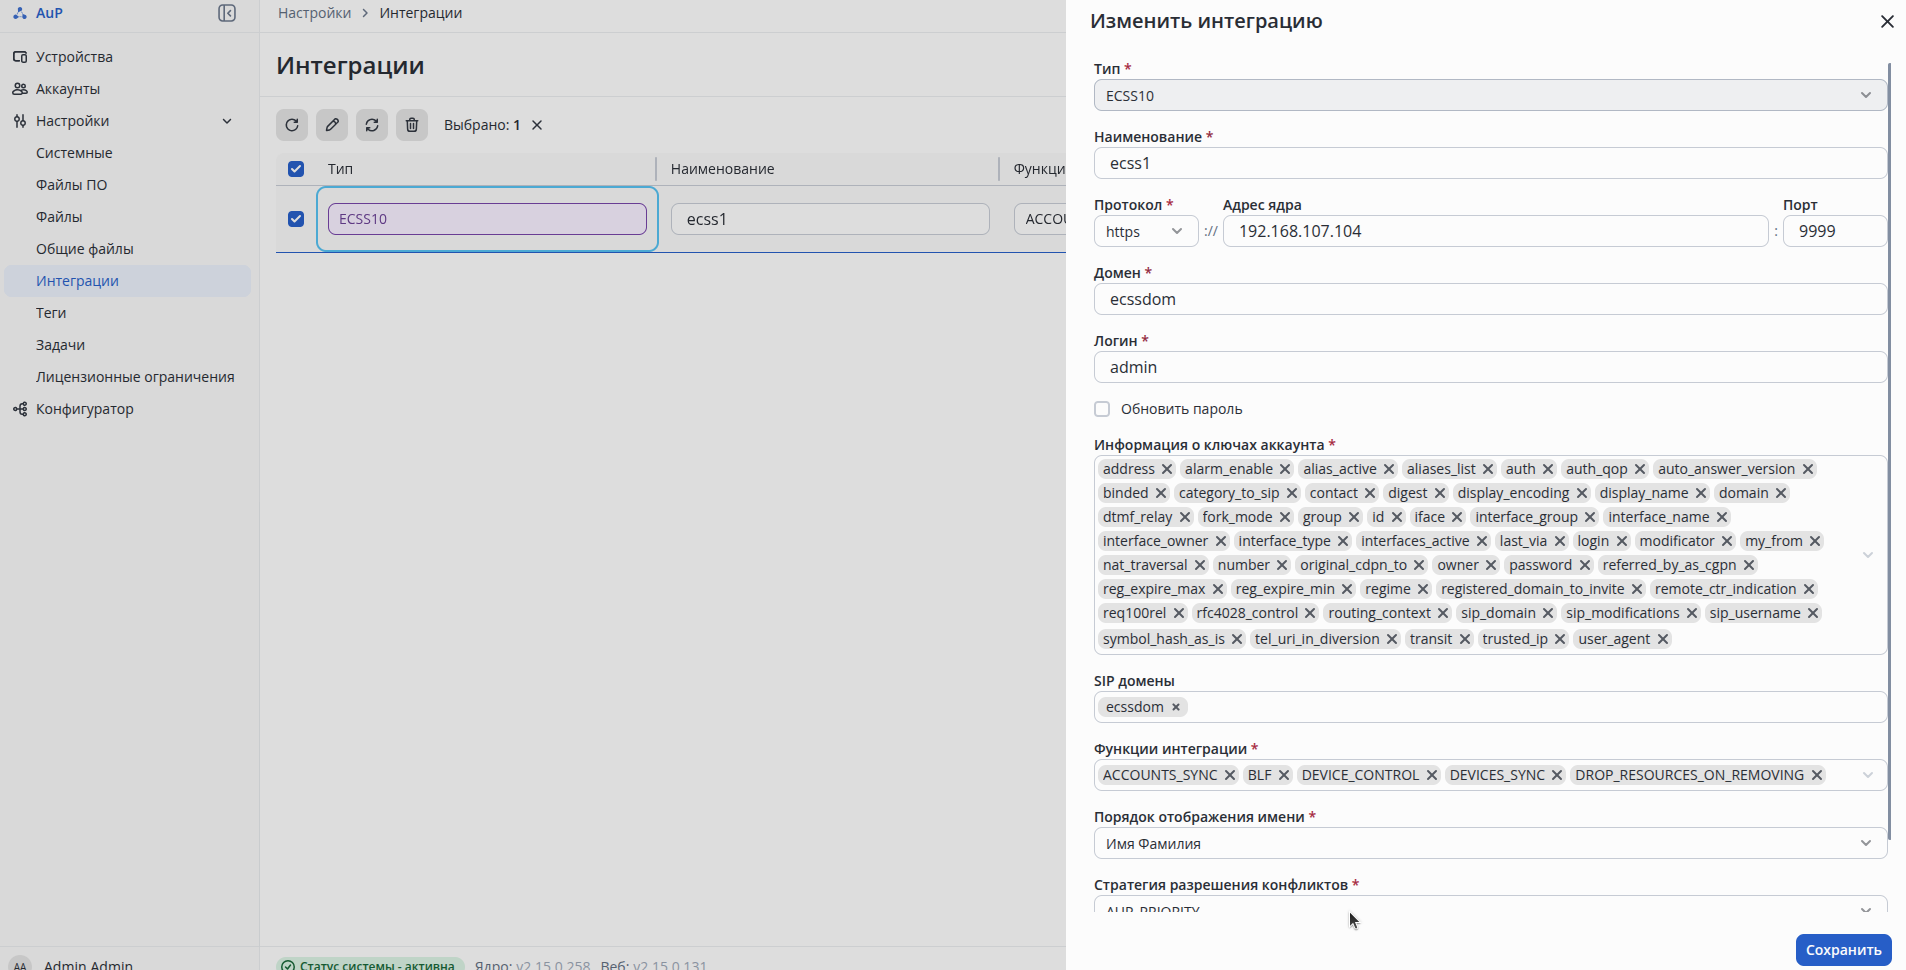Image resolution: width=1906 pixels, height=970 pixels.
Task: Click the Адрес ядра input field
Action: coord(1495,231)
